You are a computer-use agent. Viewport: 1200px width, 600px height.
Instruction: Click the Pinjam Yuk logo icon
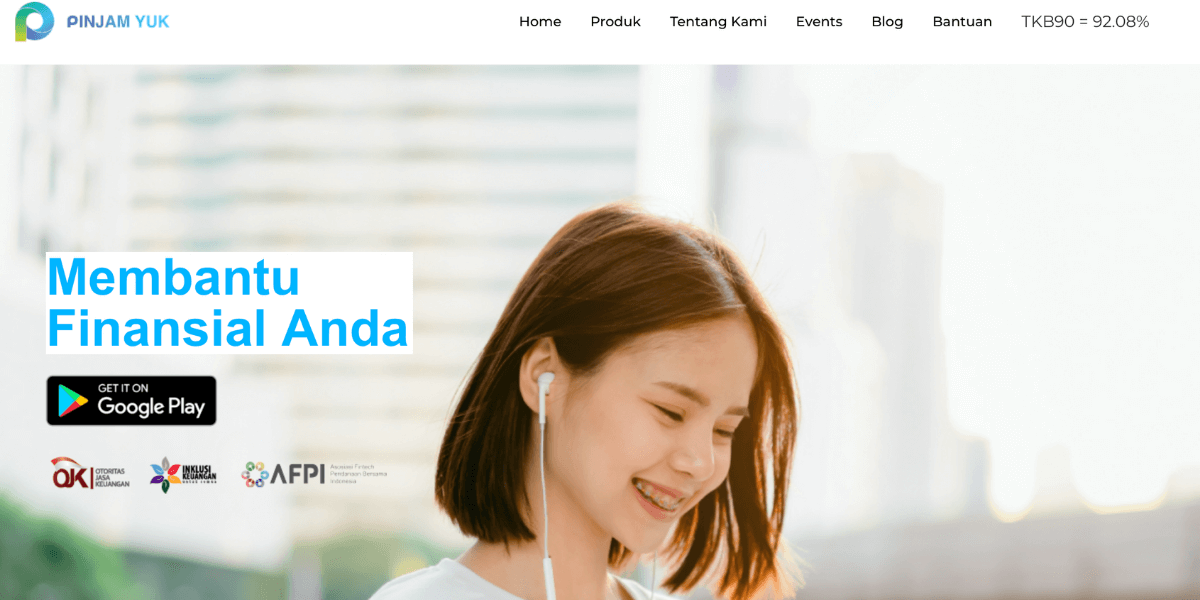tap(34, 22)
